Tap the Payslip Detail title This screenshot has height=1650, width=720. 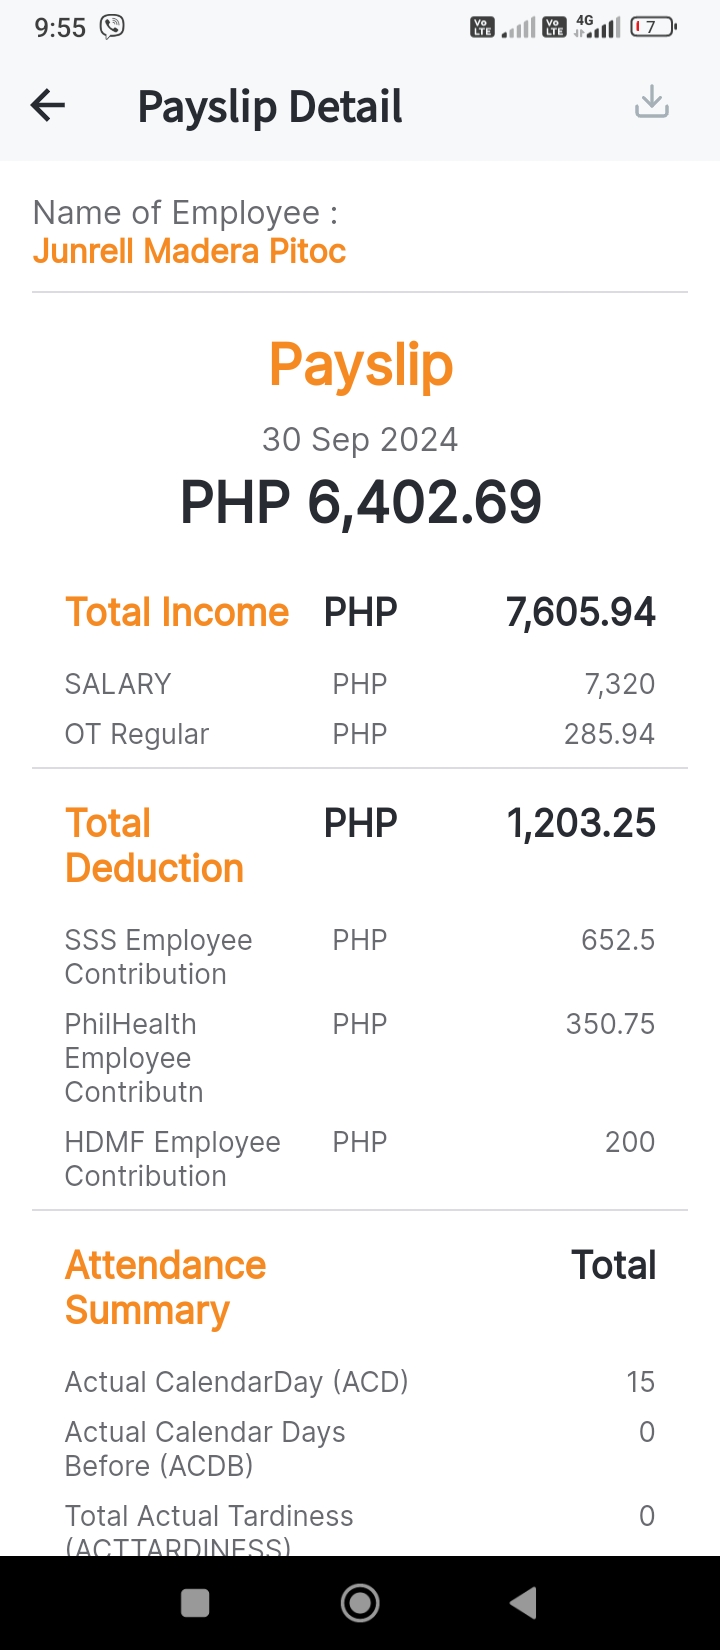[270, 107]
